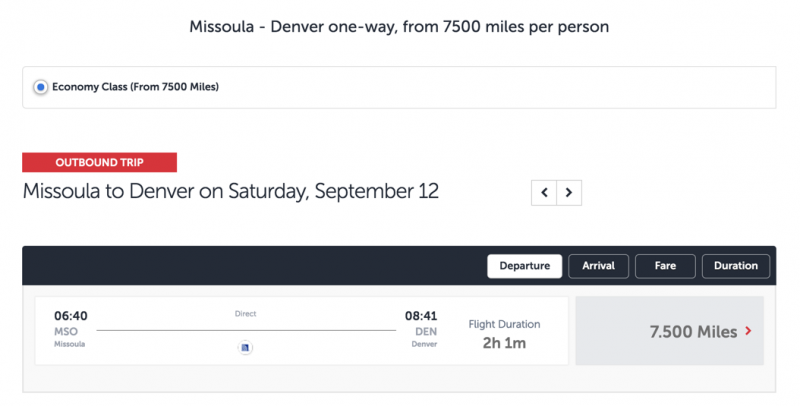Click the 08:41 arrival time
The width and height of the screenshot is (800, 406).
point(421,316)
